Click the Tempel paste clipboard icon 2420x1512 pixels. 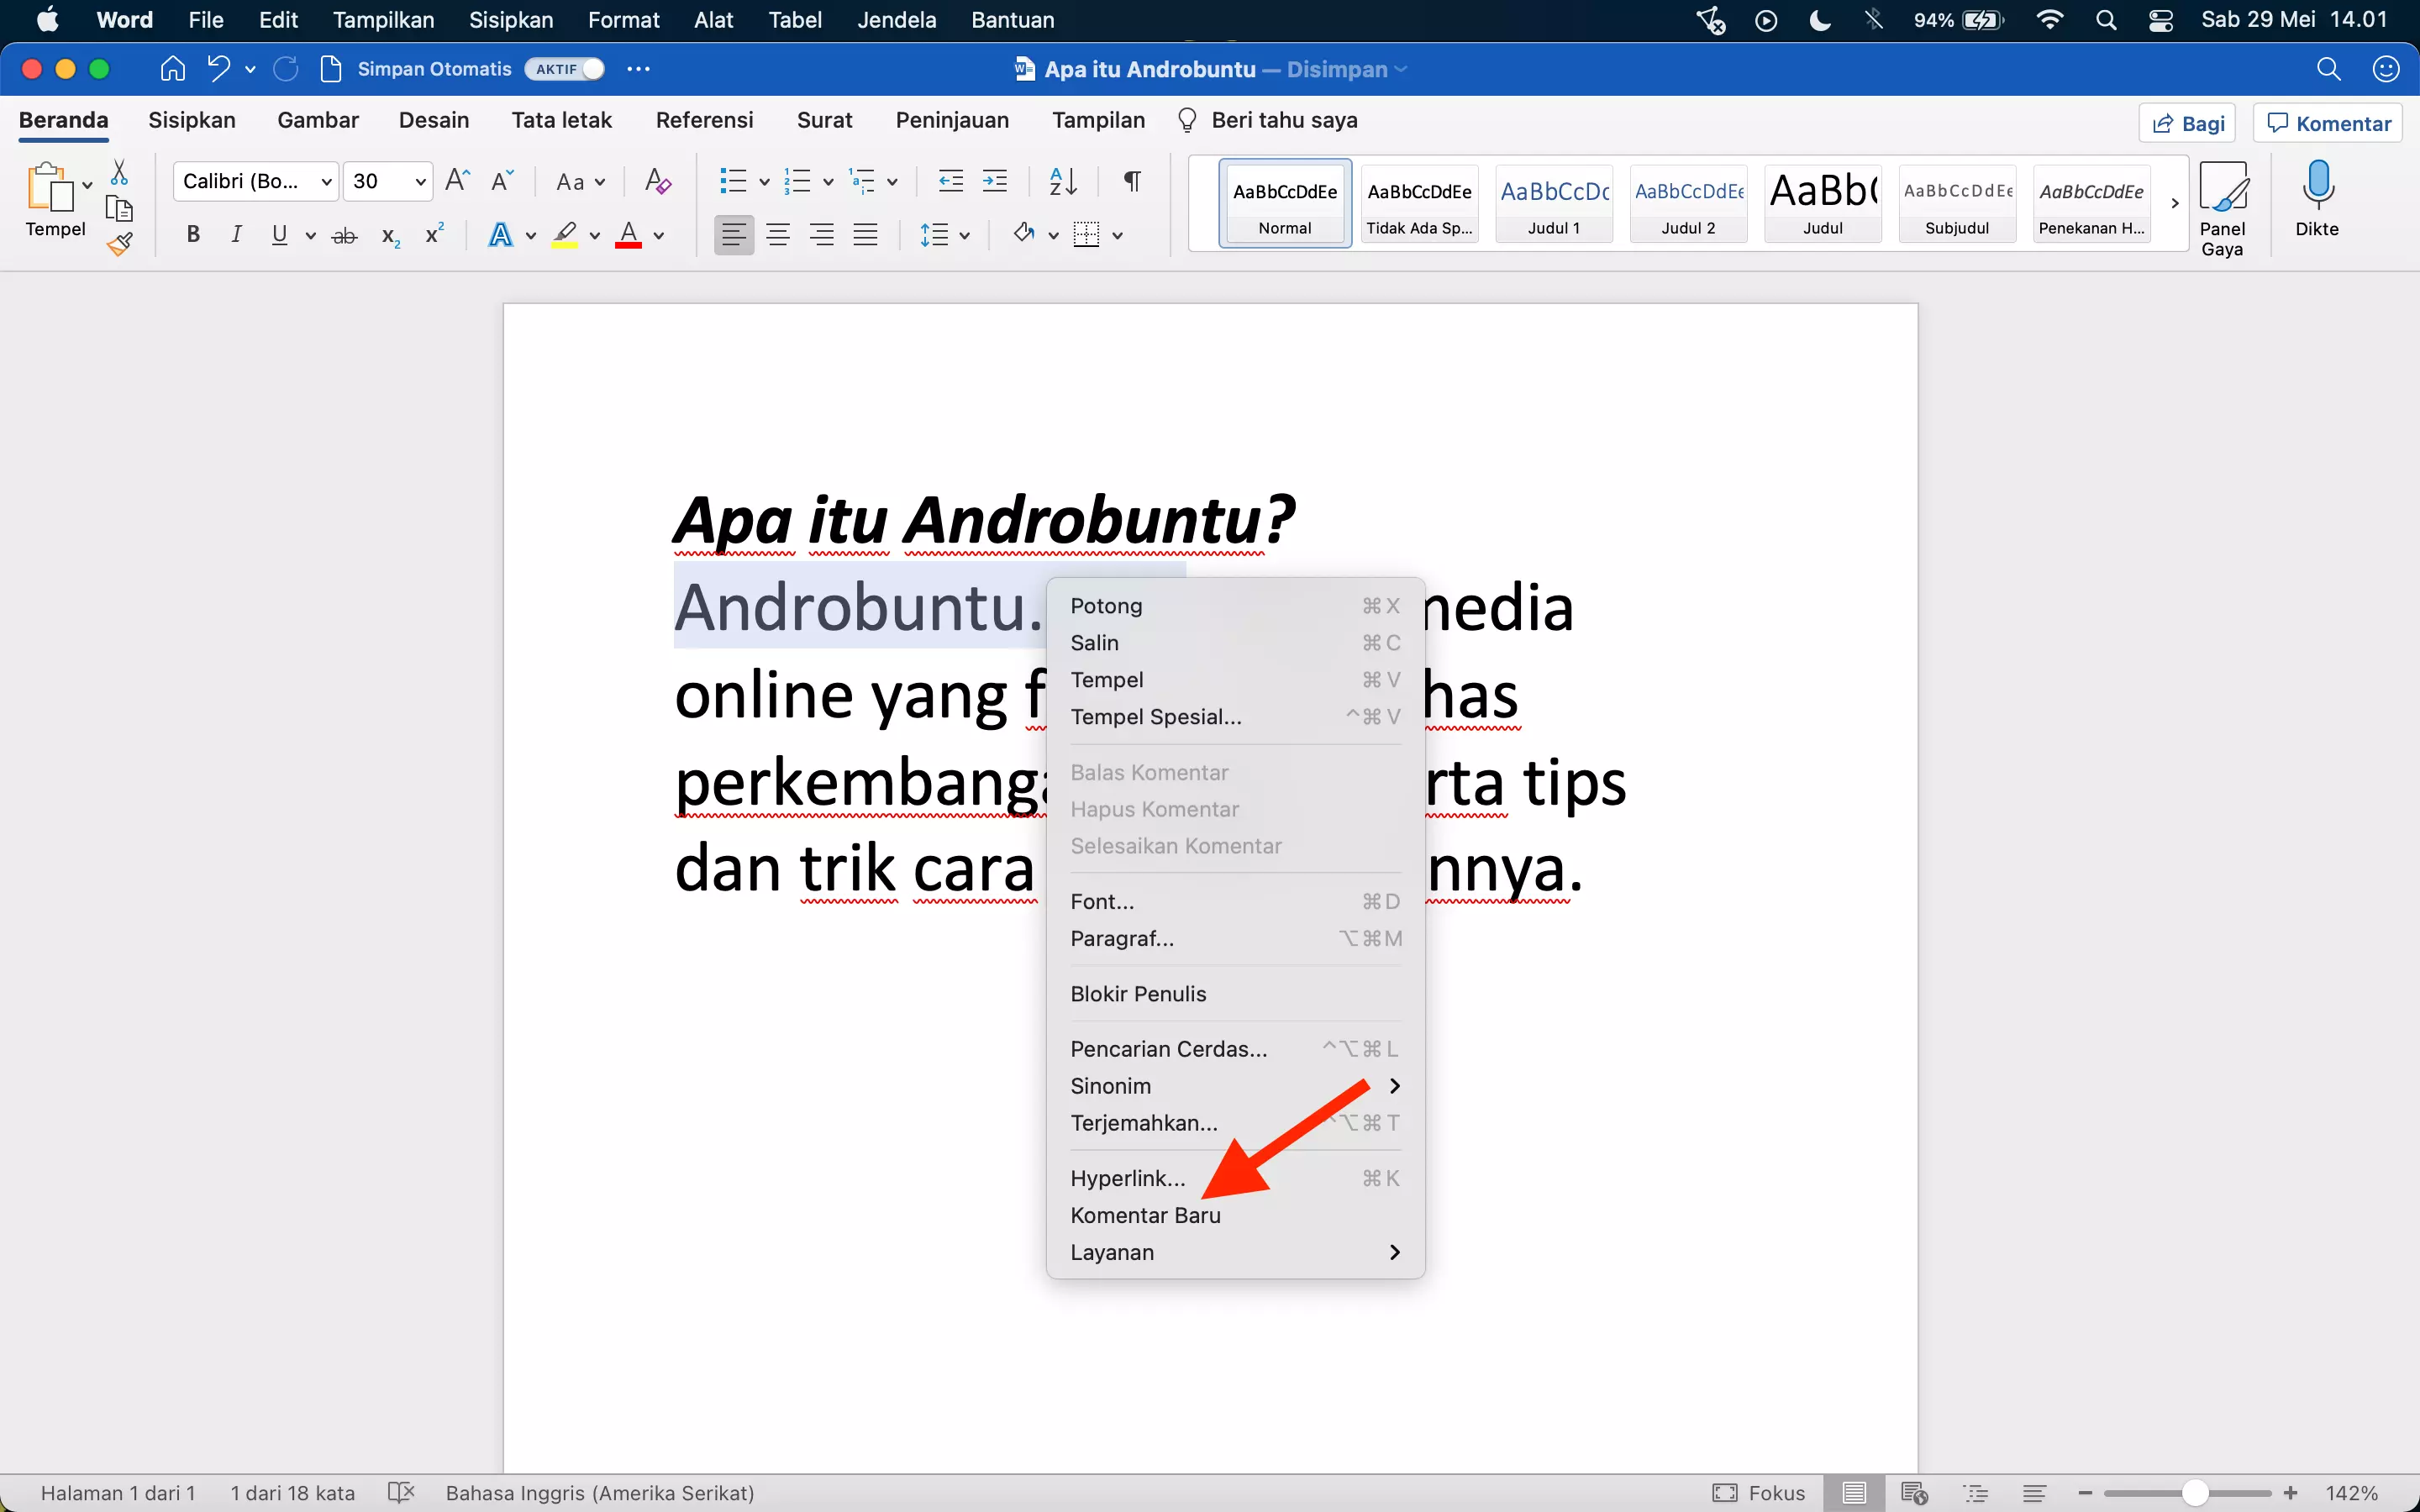(50, 187)
